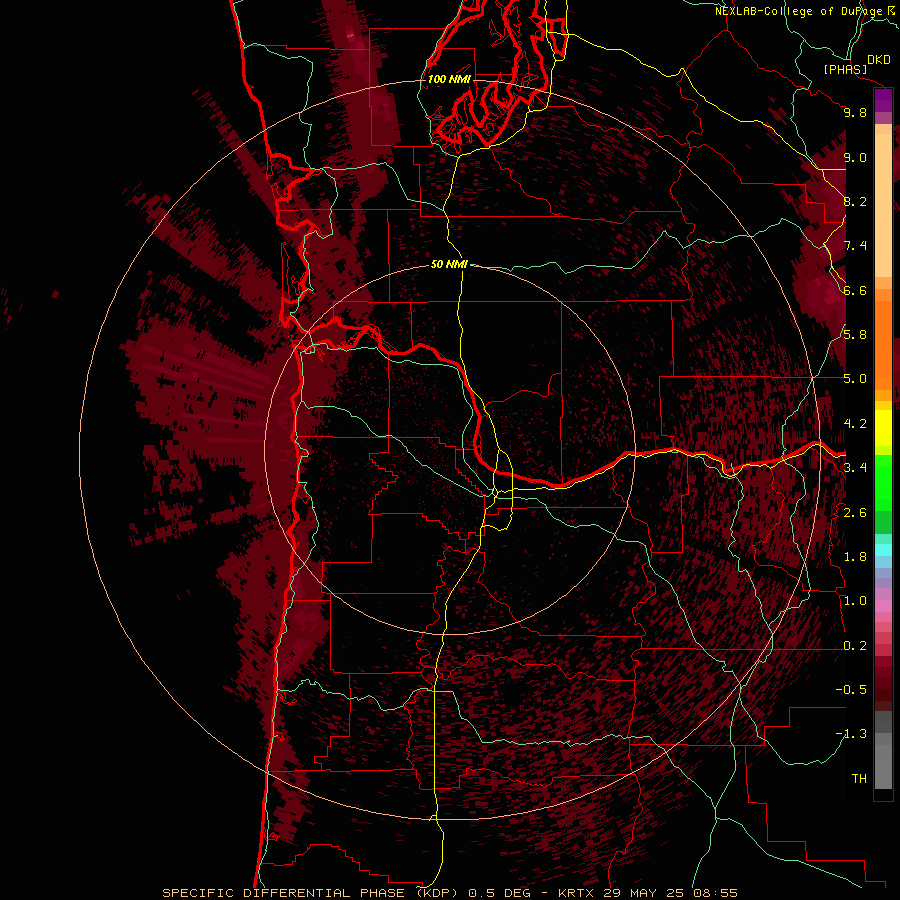The width and height of the screenshot is (900, 900).
Task: Click the SPECIFIC DIFFERENTIAL PHASE (KDP) caption text
Action: 310,893
